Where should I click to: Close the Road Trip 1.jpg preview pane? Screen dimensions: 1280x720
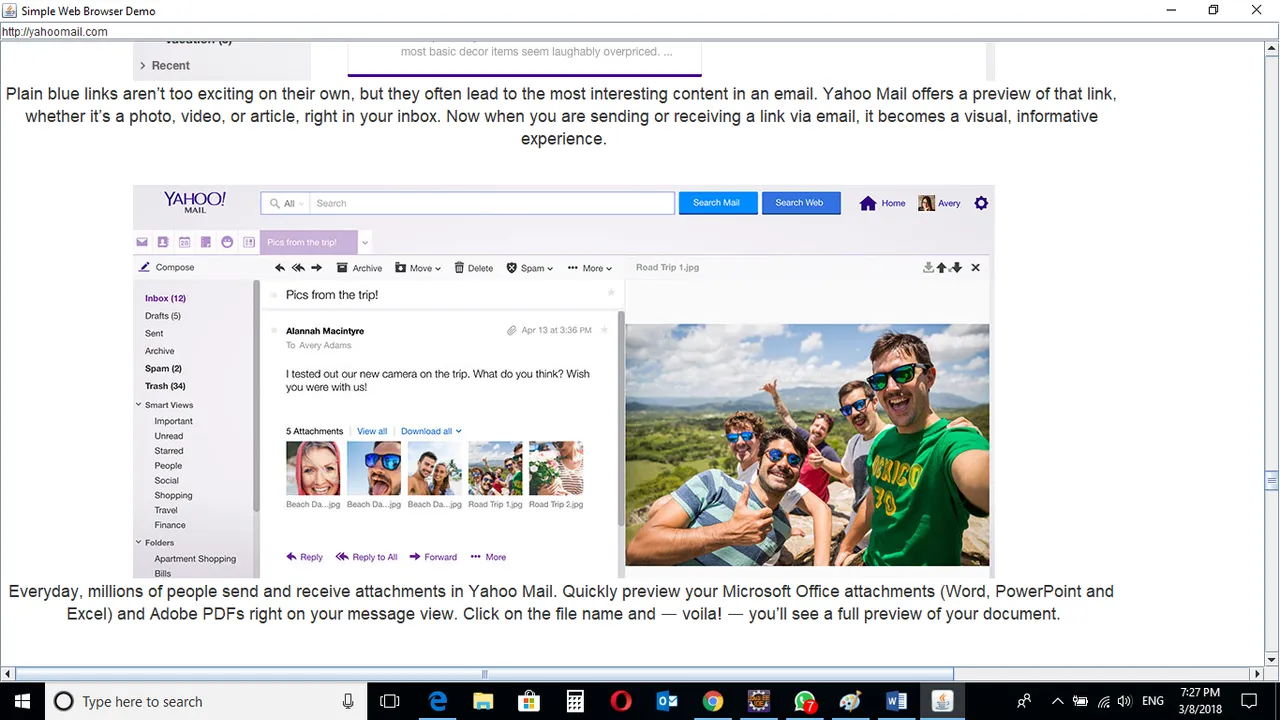(976, 268)
